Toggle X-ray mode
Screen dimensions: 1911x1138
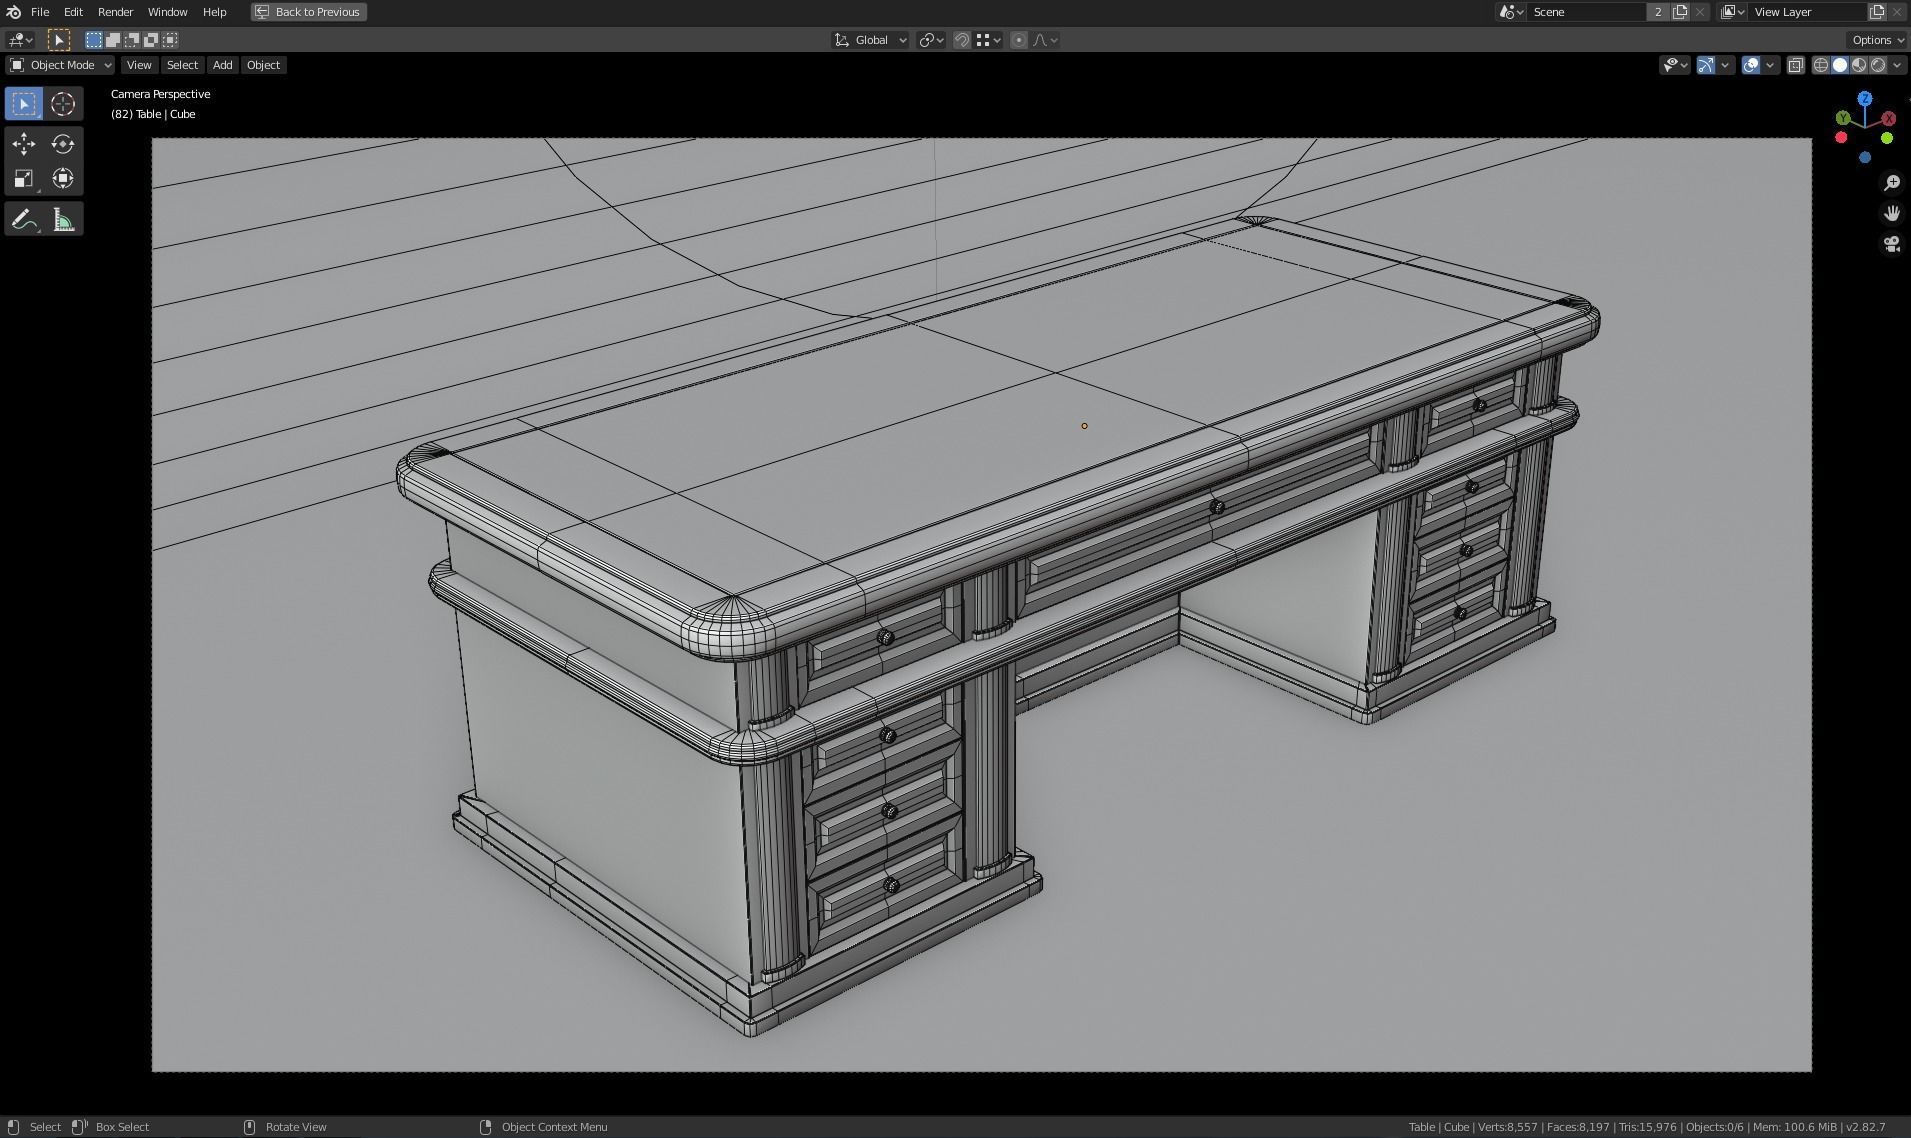(x=1796, y=65)
